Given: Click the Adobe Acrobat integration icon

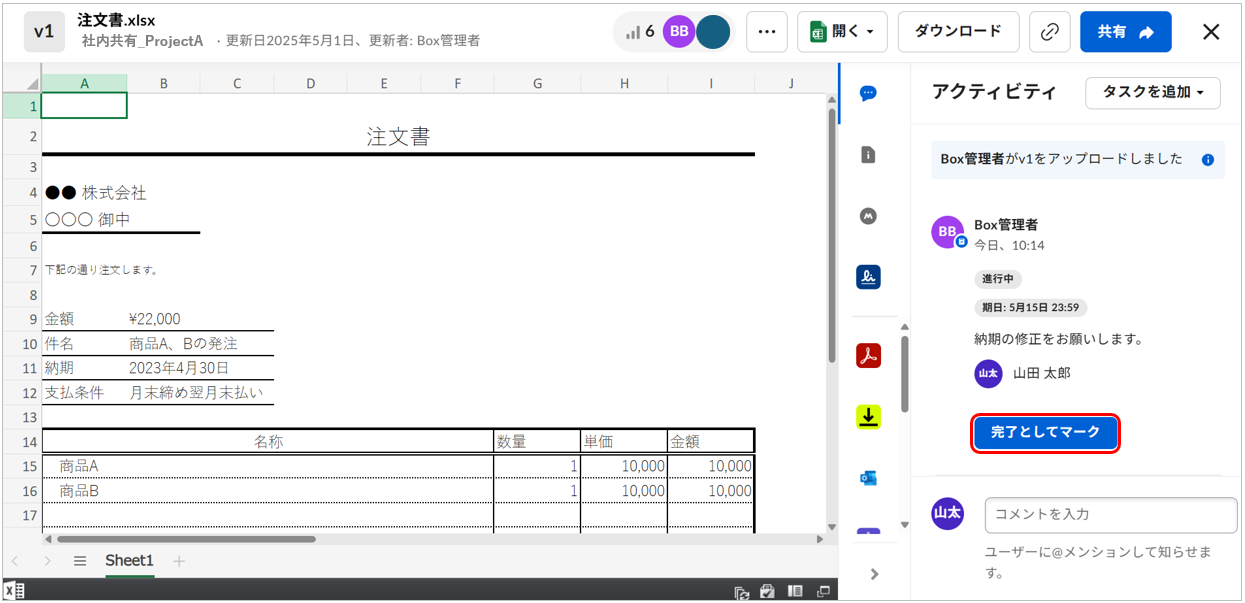Looking at the screenshot, I should tap(868, 355).
